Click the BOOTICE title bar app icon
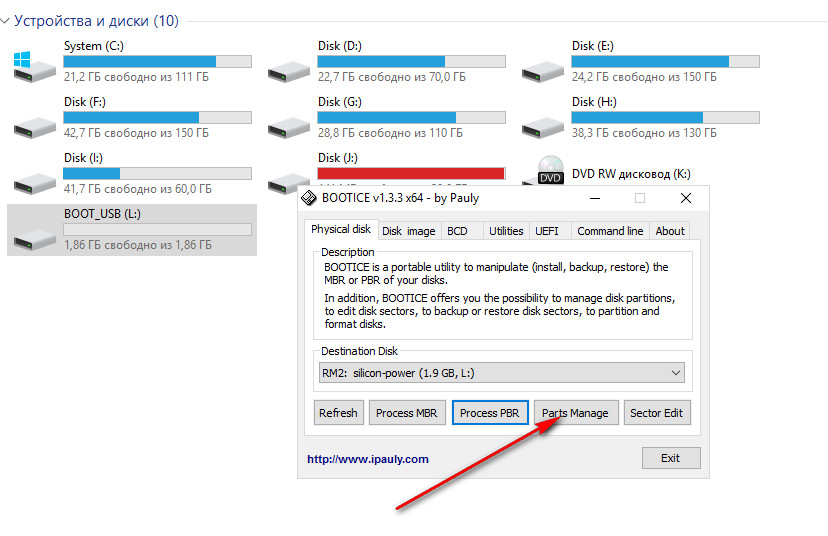This screenshot has width=828, height=536. (310, 198)
